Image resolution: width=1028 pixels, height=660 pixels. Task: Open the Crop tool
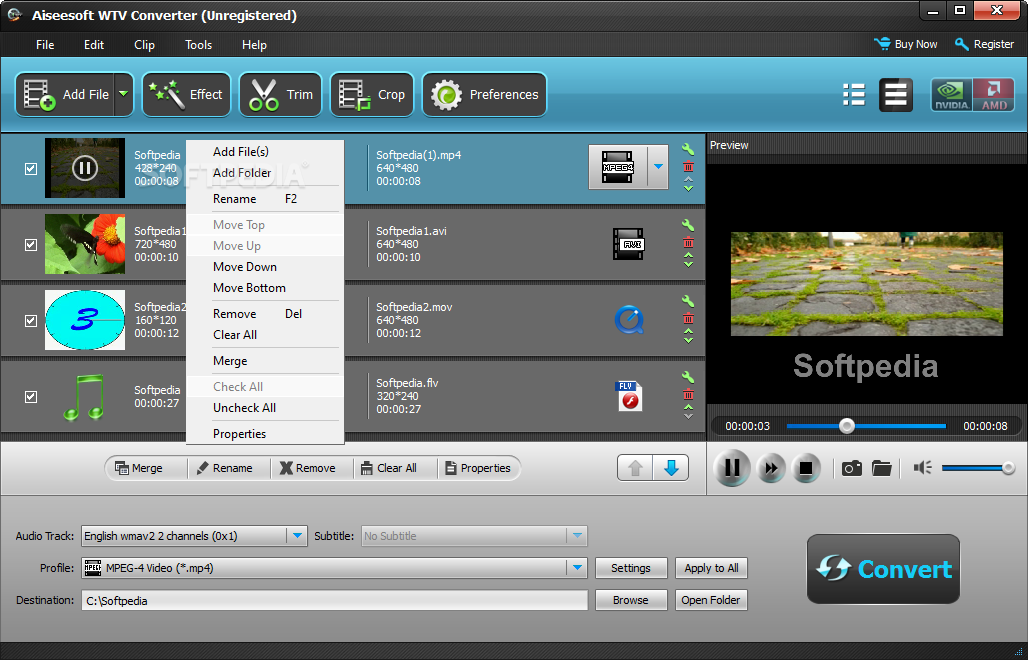click(x=372, y=94)
